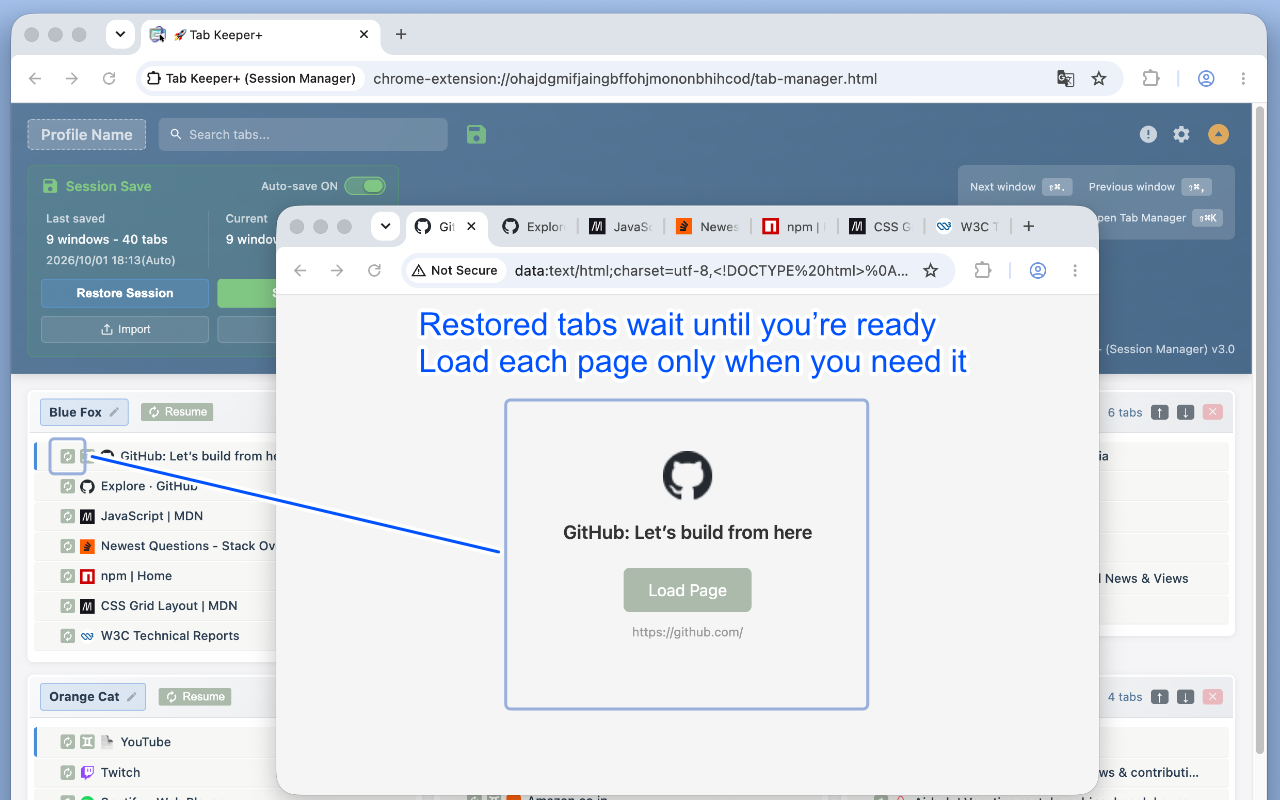Click the Not Secure indicator in front window
The image size is (1280, 800).
(x=453, y=270)
